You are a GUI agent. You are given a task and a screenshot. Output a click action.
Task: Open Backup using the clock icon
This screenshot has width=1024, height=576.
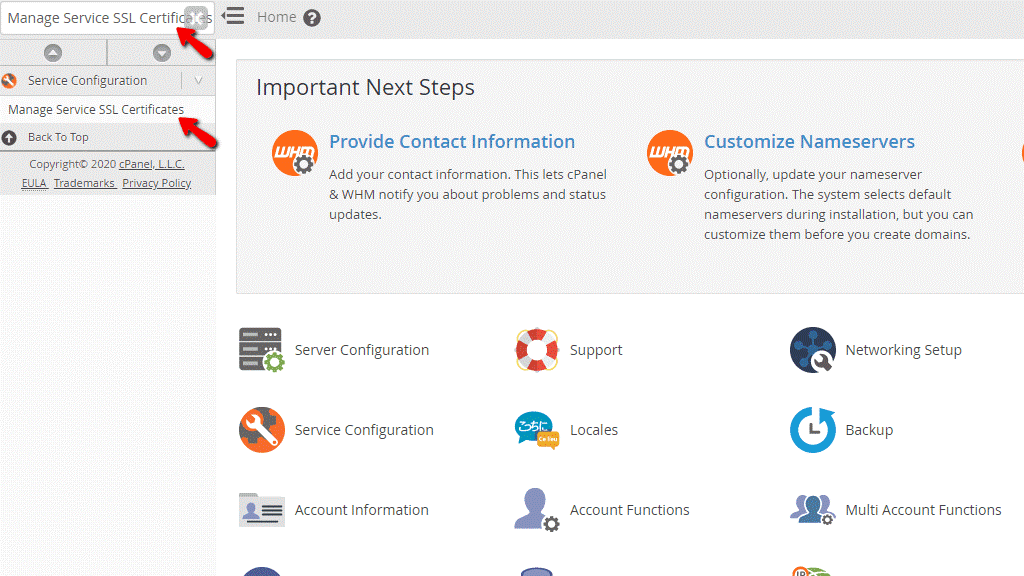812,430
